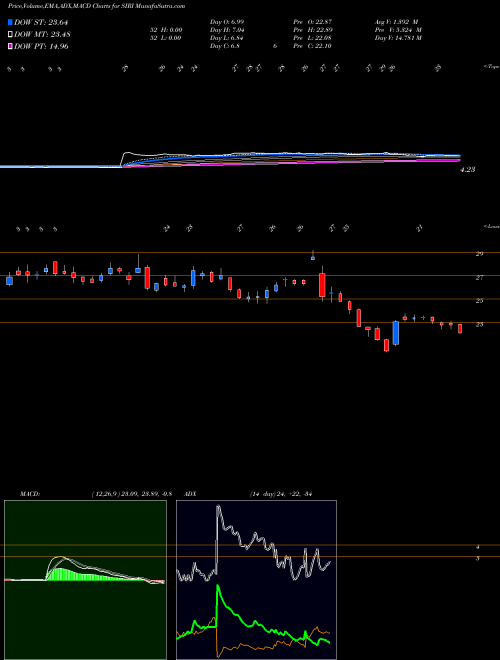Click the price axis label 27
500x660 pixels.
pos(479,277)
